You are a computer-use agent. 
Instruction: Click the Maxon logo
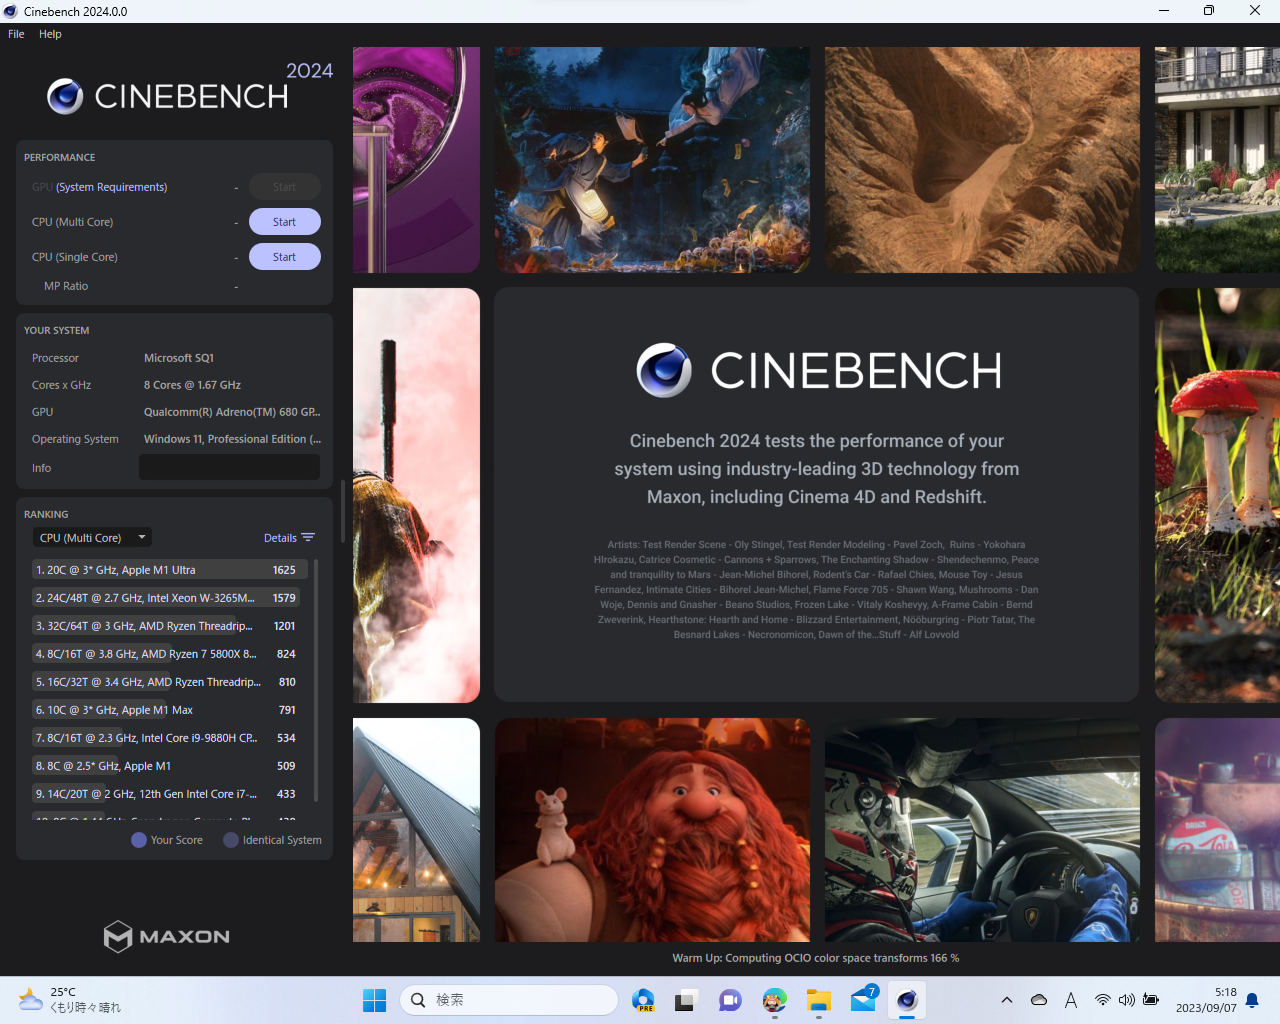point(167,936)
